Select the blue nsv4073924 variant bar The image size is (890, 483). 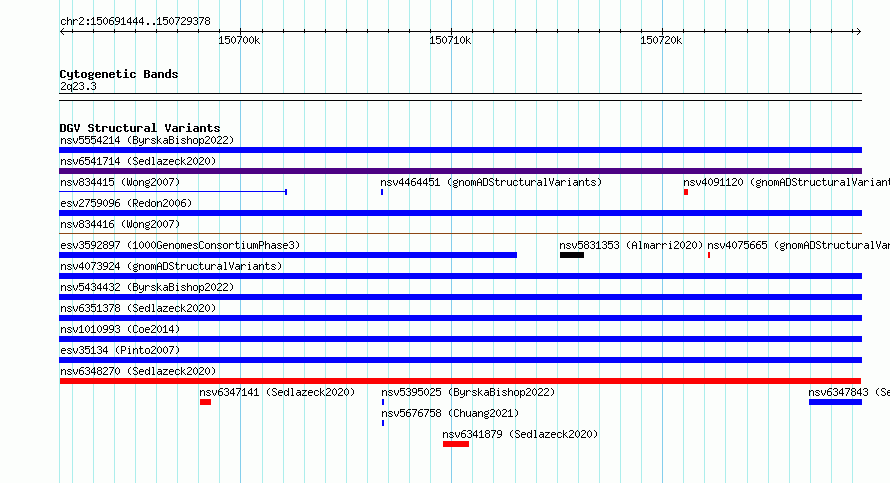pyautogui.click(x=460, y=276)
